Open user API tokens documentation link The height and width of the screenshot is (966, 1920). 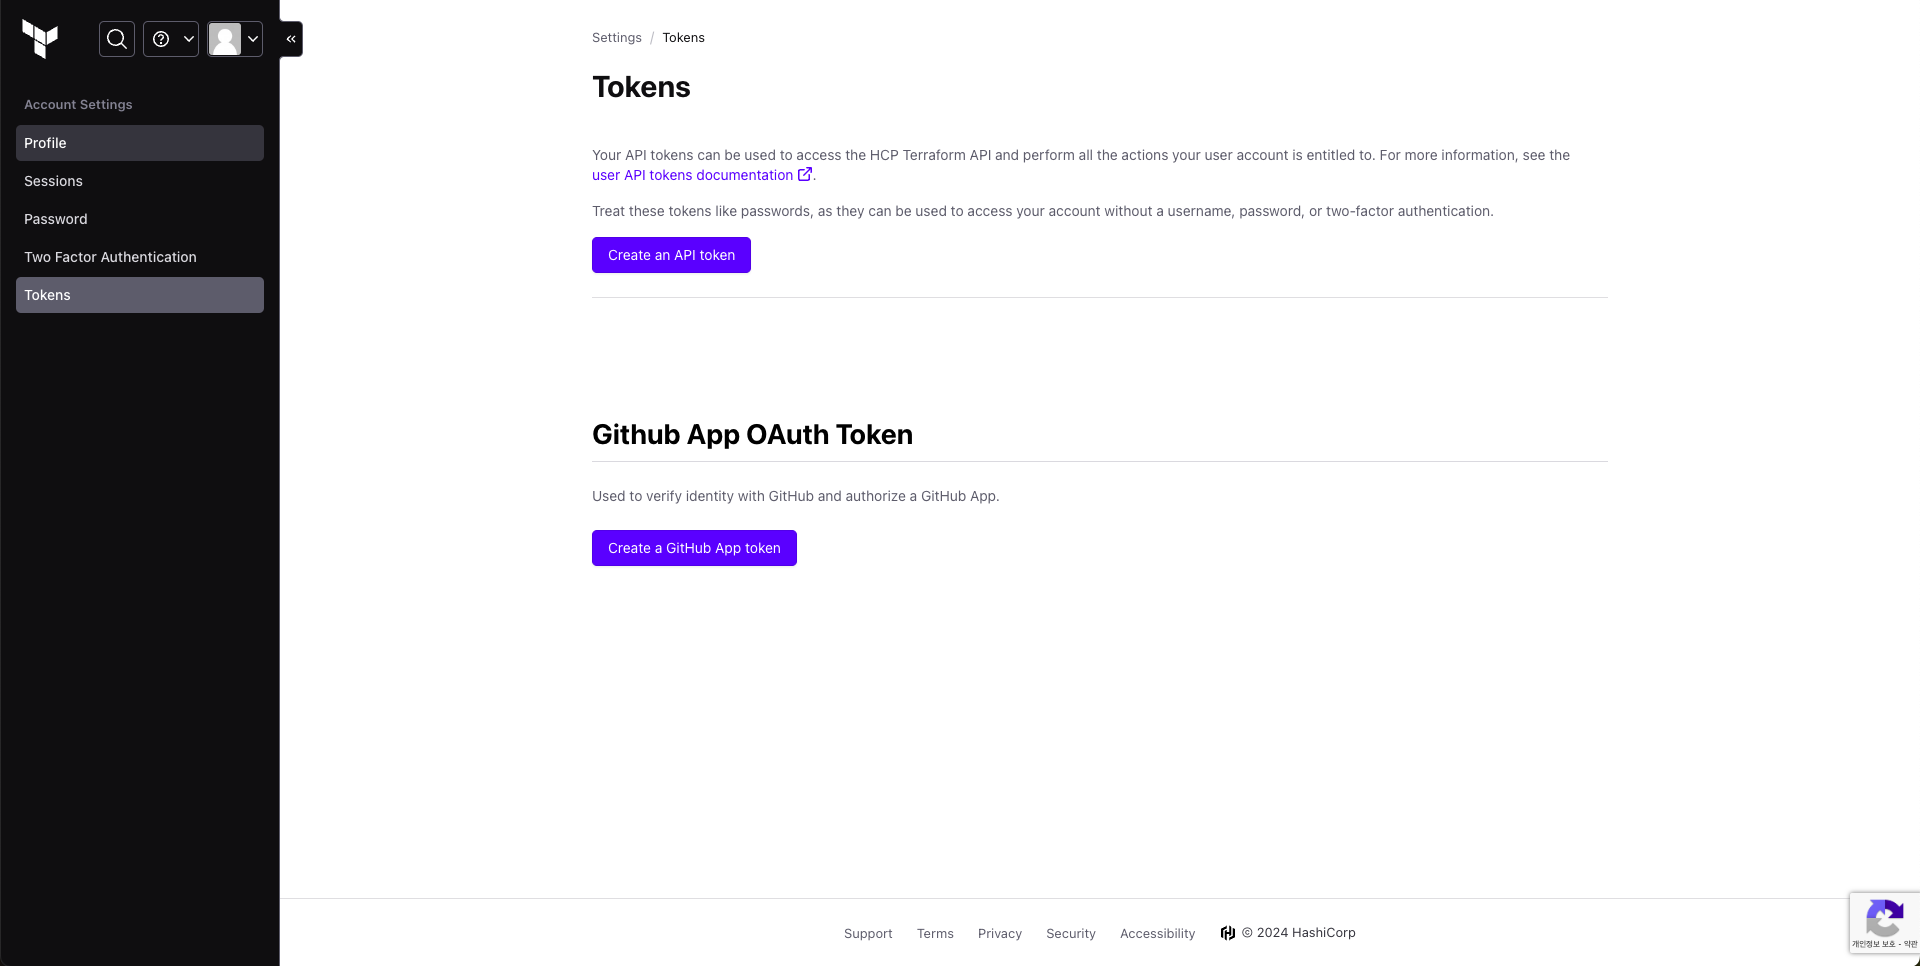tap(692, 175)
